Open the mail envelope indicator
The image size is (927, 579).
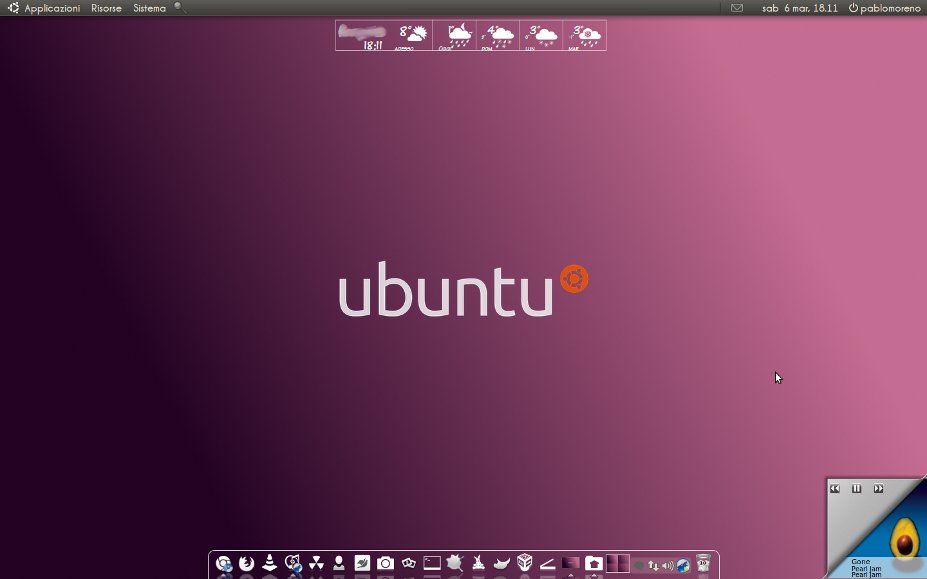(737, 8)
